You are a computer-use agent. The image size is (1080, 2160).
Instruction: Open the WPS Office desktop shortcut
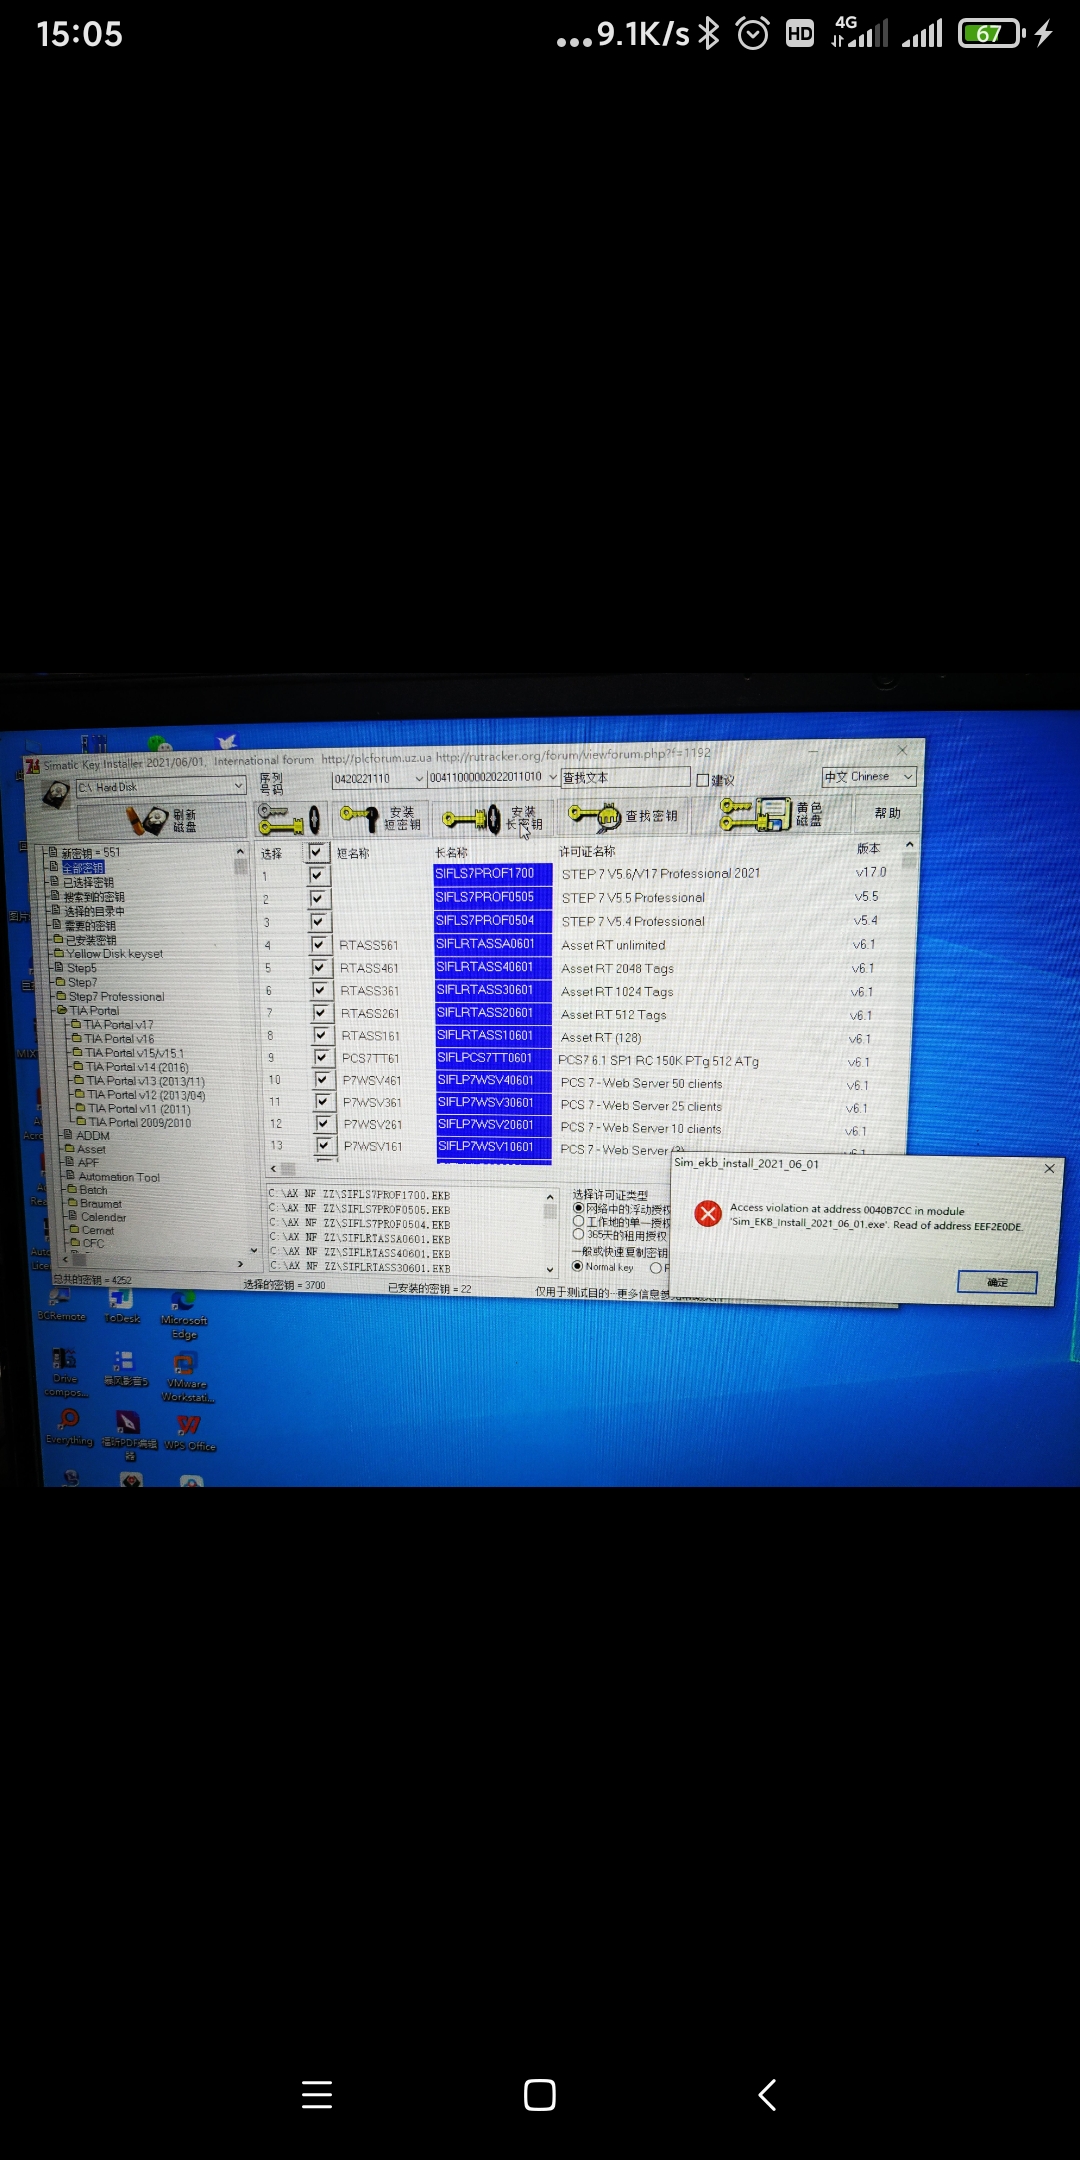point(189,1430)
